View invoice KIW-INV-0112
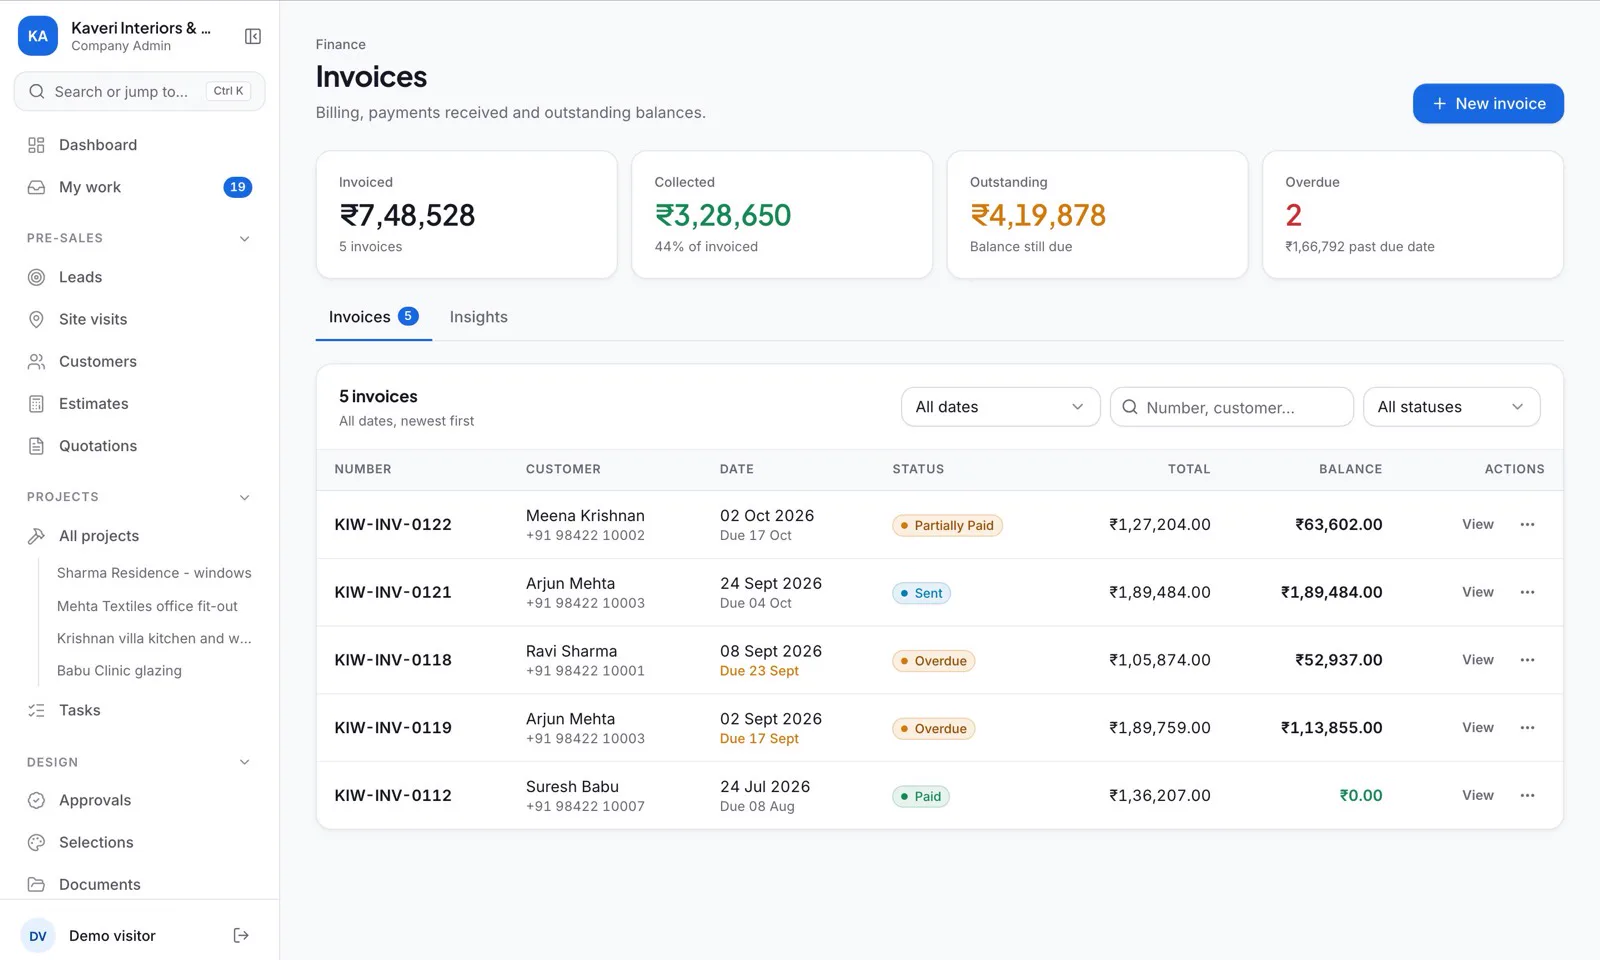This screenshot has height=960, width=1600. coord(1477,795)
